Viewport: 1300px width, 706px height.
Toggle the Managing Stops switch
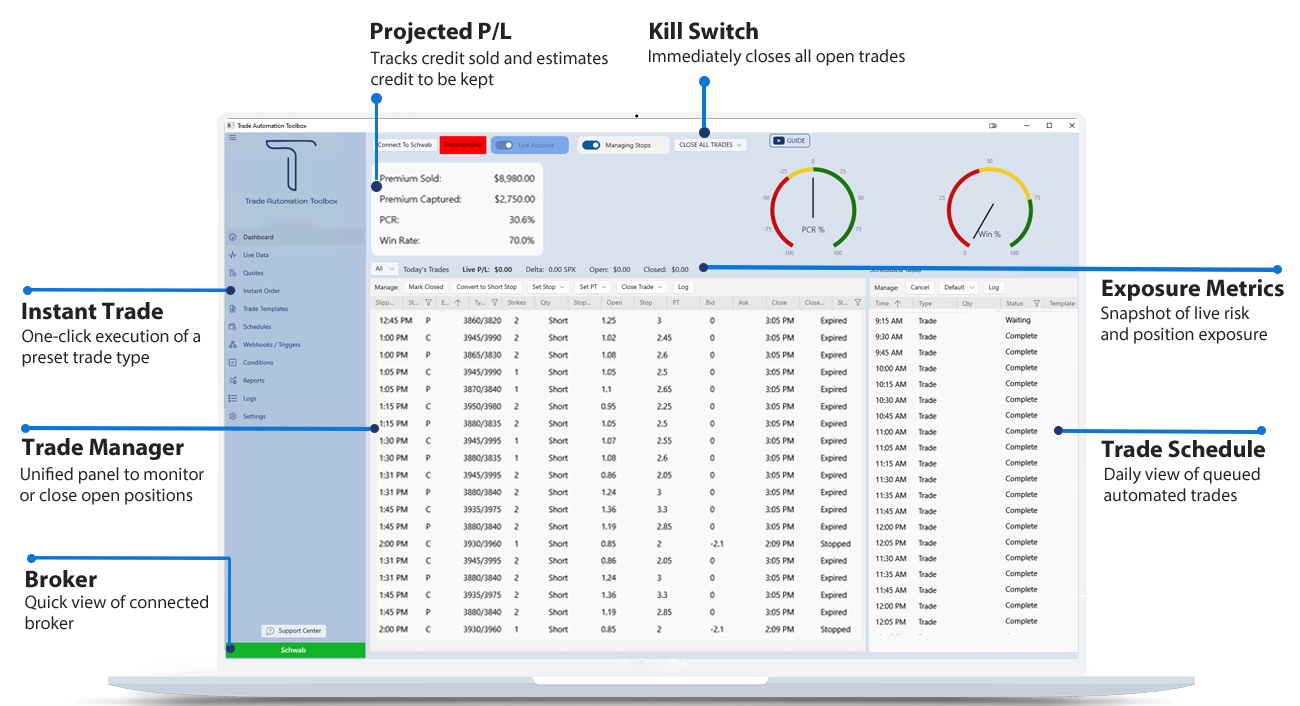591,145
